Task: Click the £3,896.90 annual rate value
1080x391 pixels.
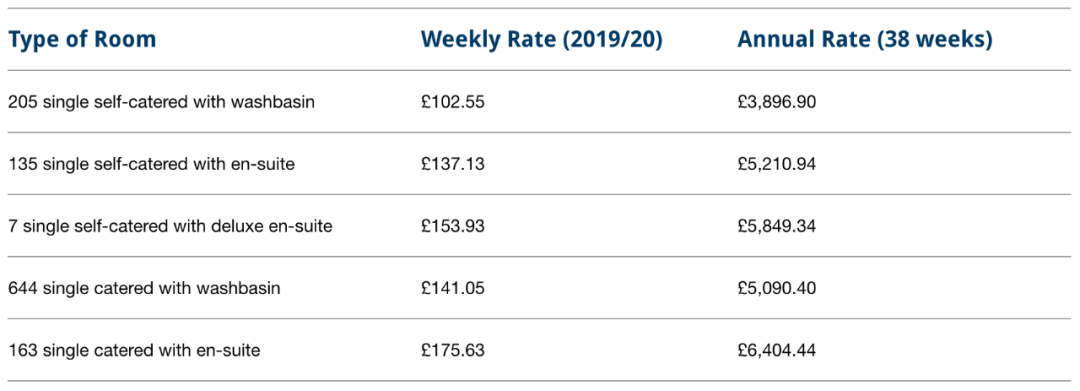Action: (x=776, y=102)
